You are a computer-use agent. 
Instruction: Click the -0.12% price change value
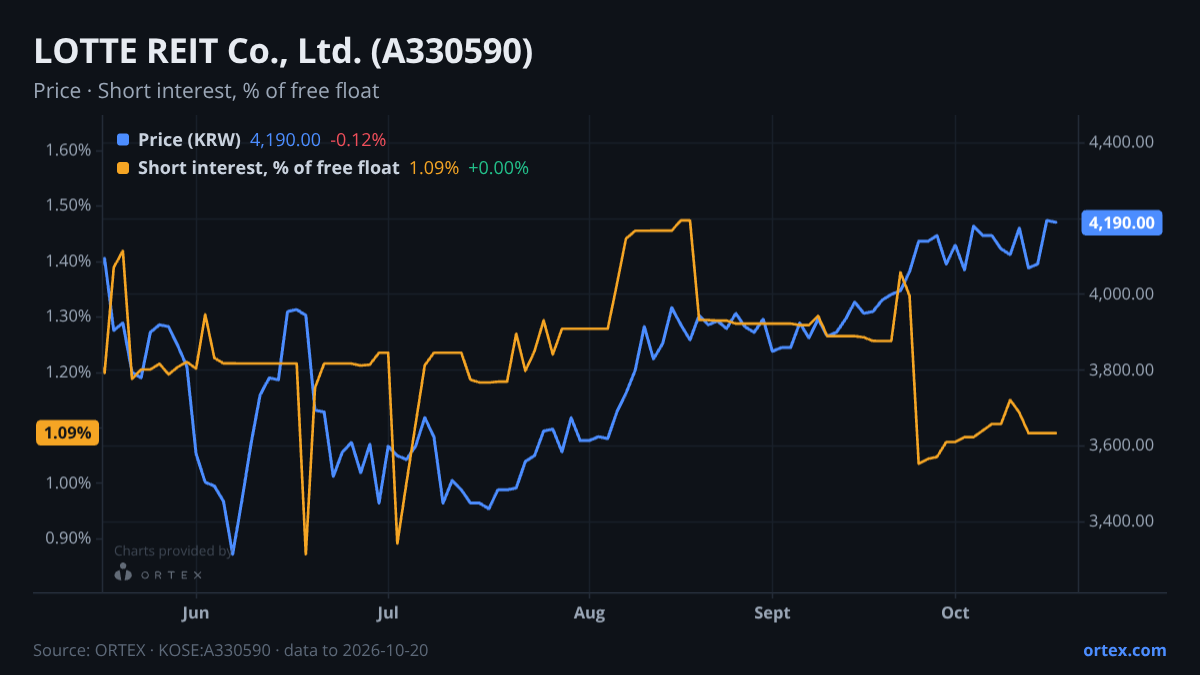coord(358,140)
